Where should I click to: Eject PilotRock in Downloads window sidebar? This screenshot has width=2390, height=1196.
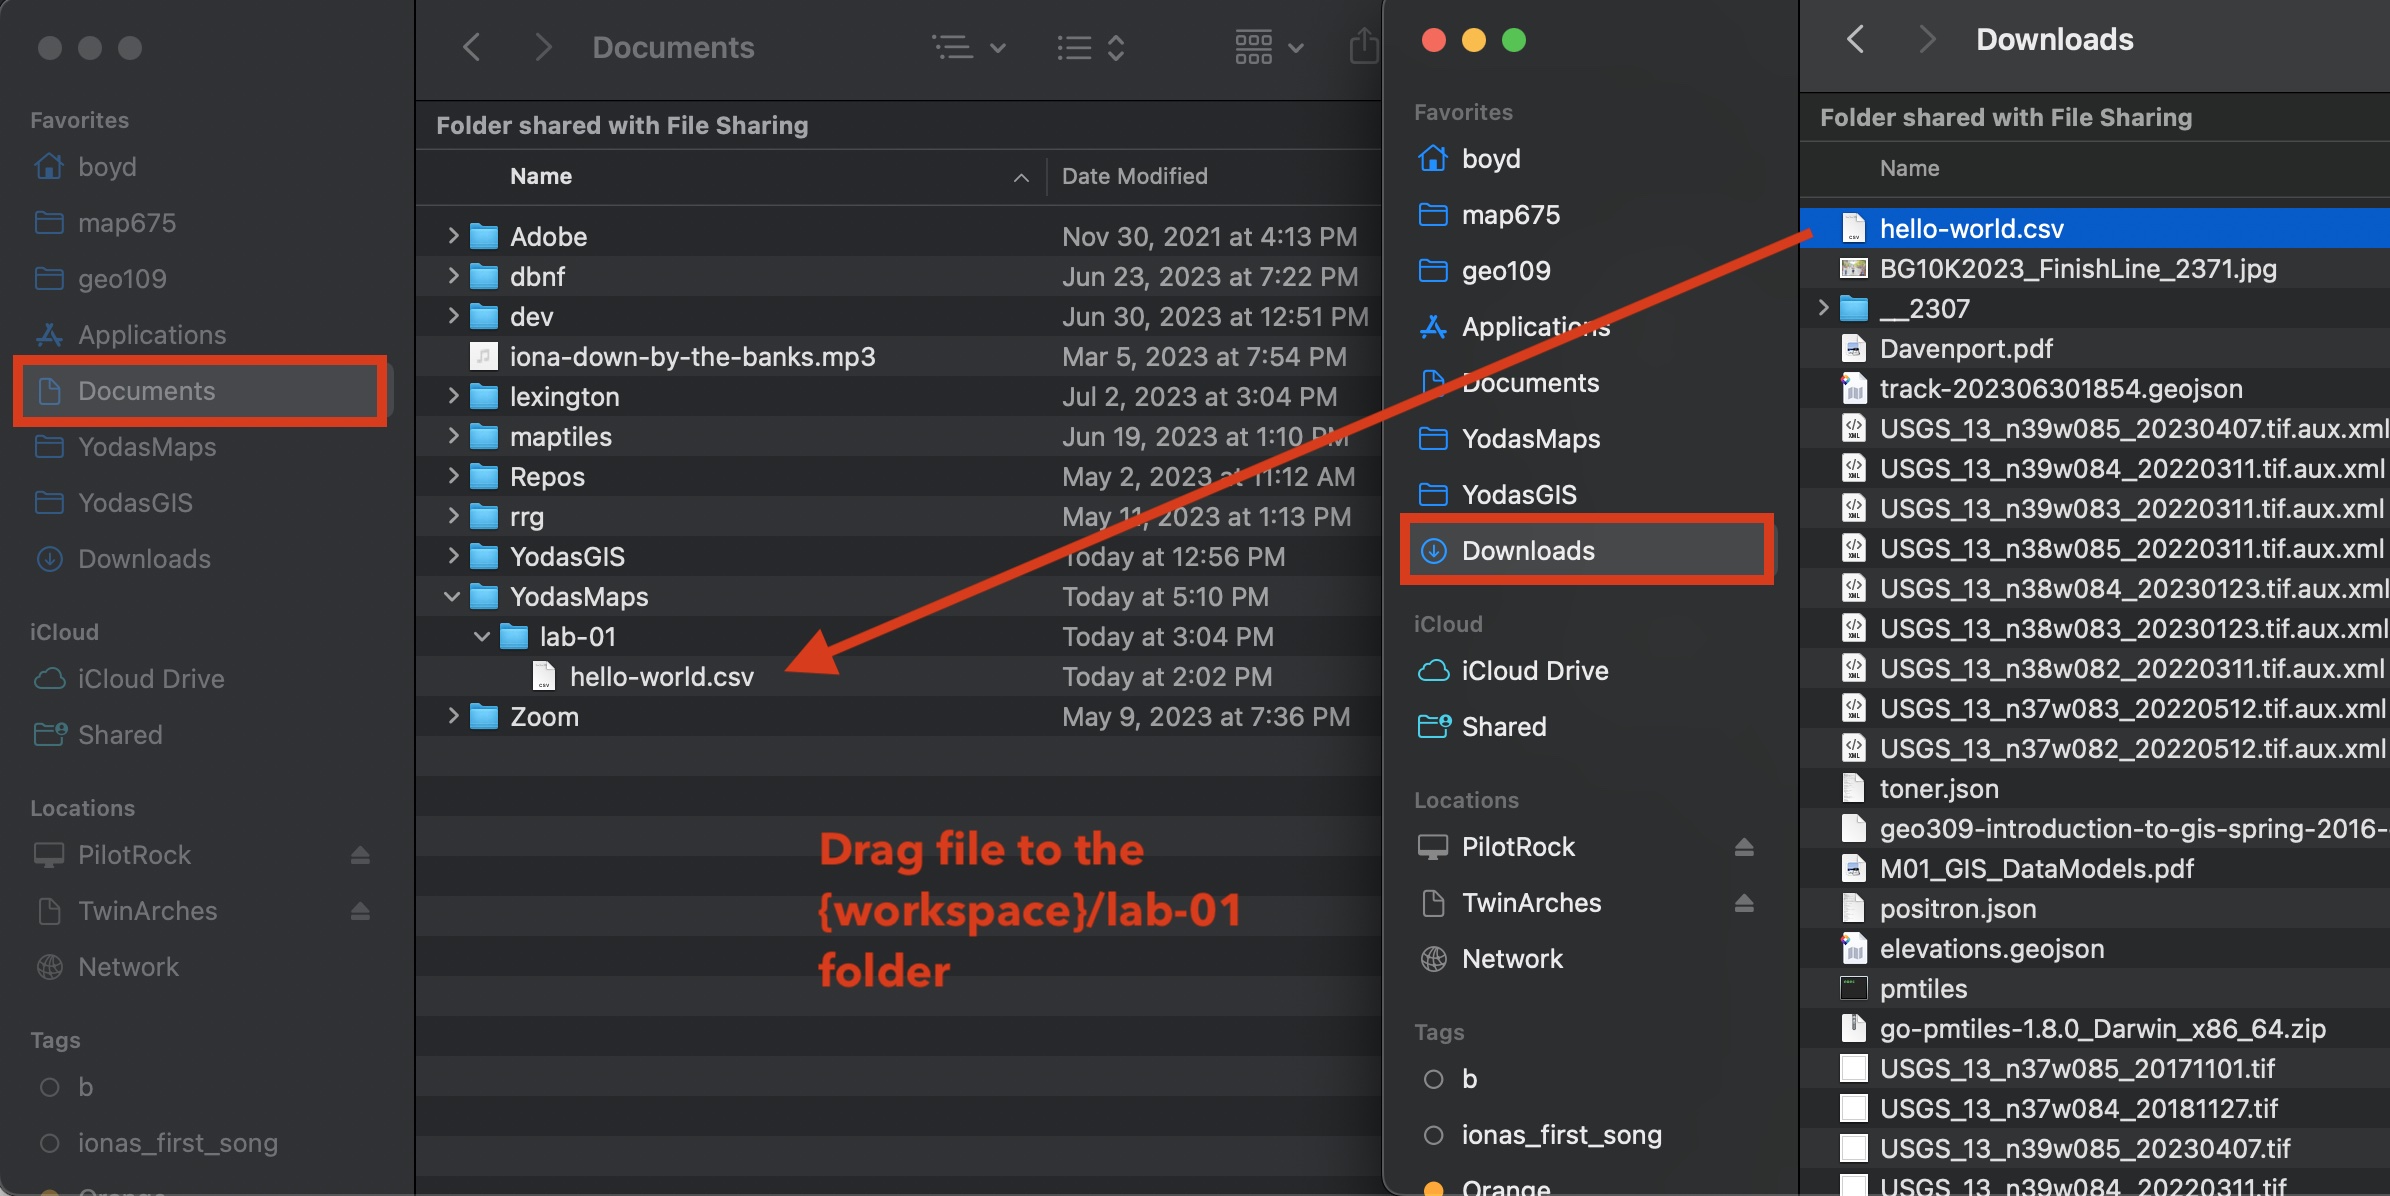pos(1744,847)
